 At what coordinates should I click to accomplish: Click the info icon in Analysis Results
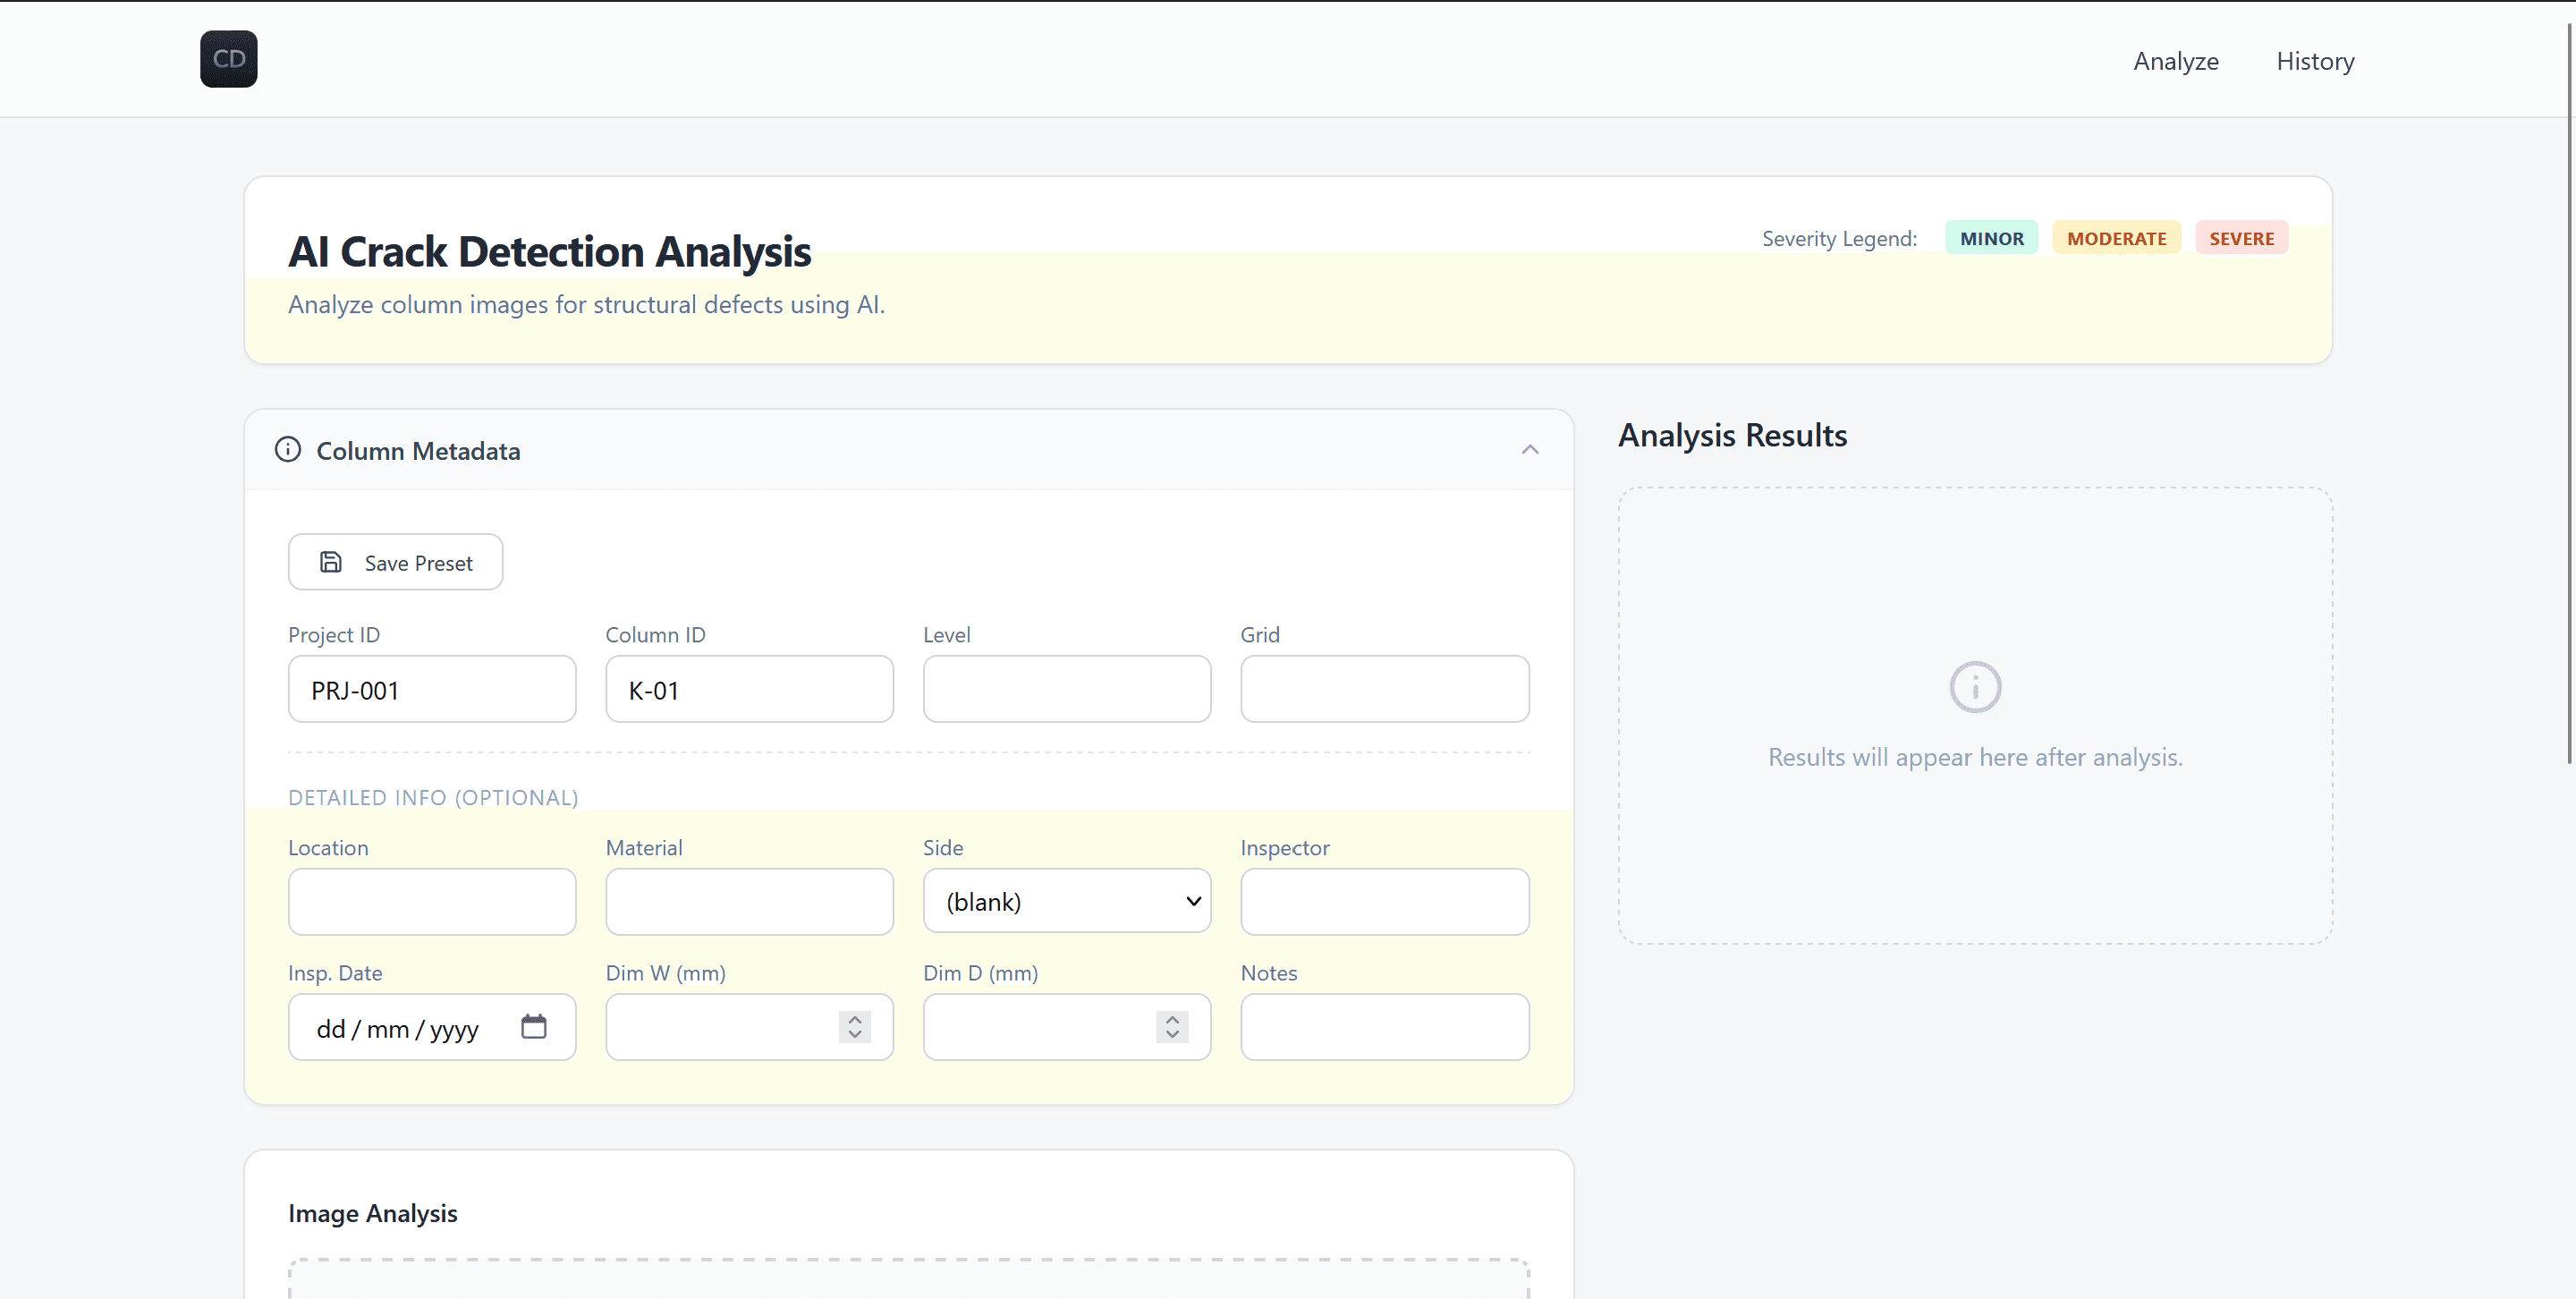1975,687
